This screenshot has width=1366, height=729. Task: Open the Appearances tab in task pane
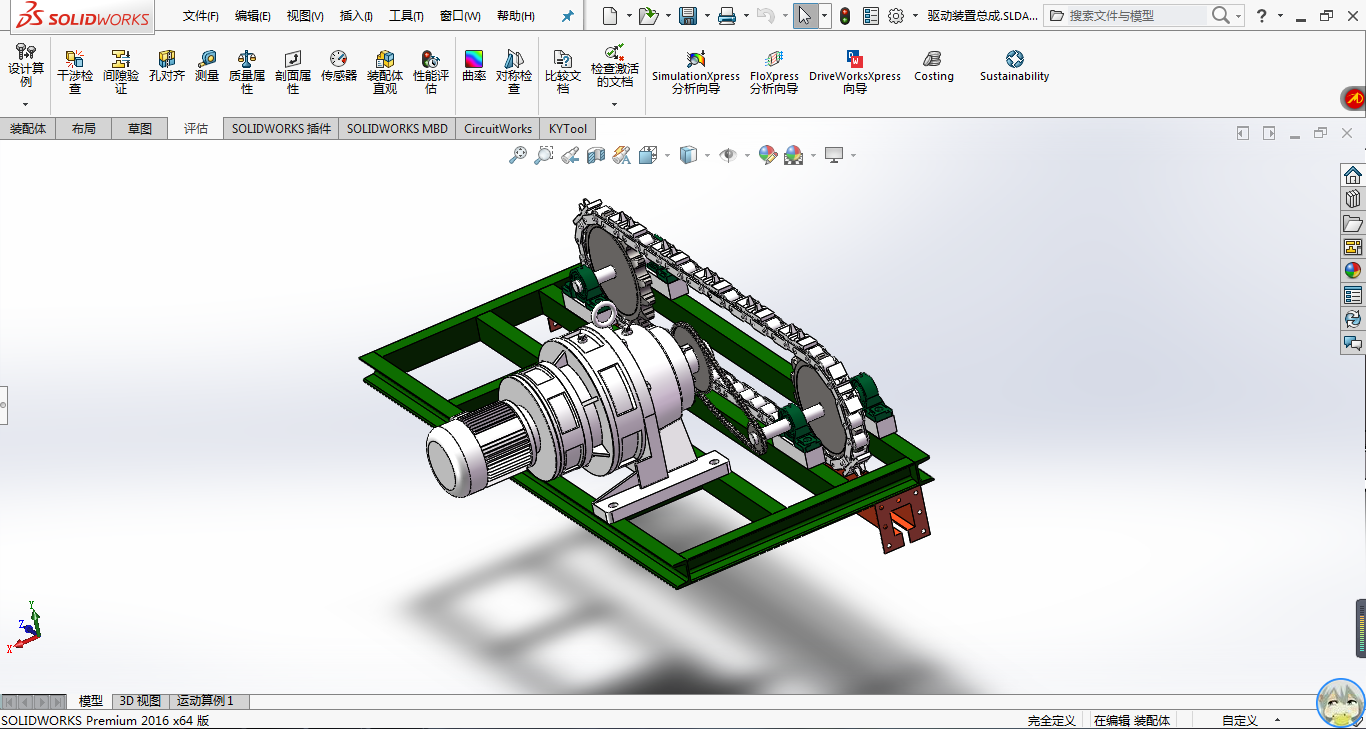[x=1353, y=271]
